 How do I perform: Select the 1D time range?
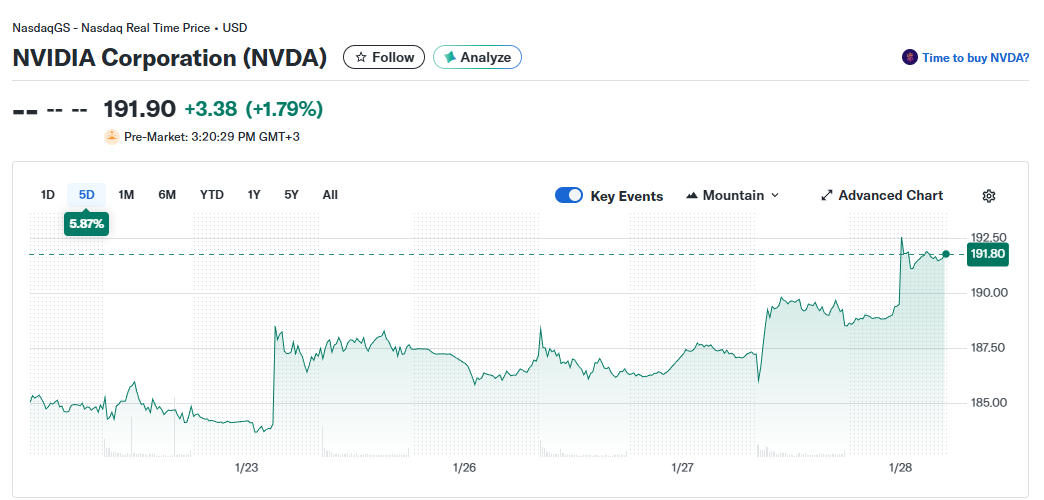coord(47,195)
